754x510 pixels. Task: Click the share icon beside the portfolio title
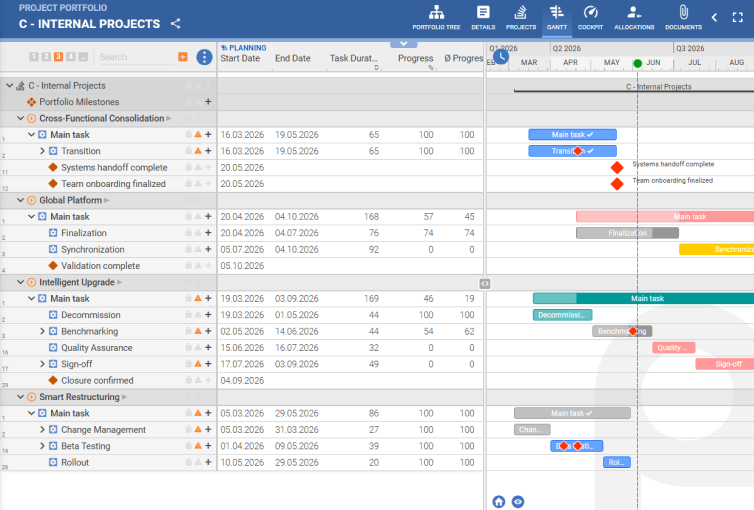tap(176, 24)
